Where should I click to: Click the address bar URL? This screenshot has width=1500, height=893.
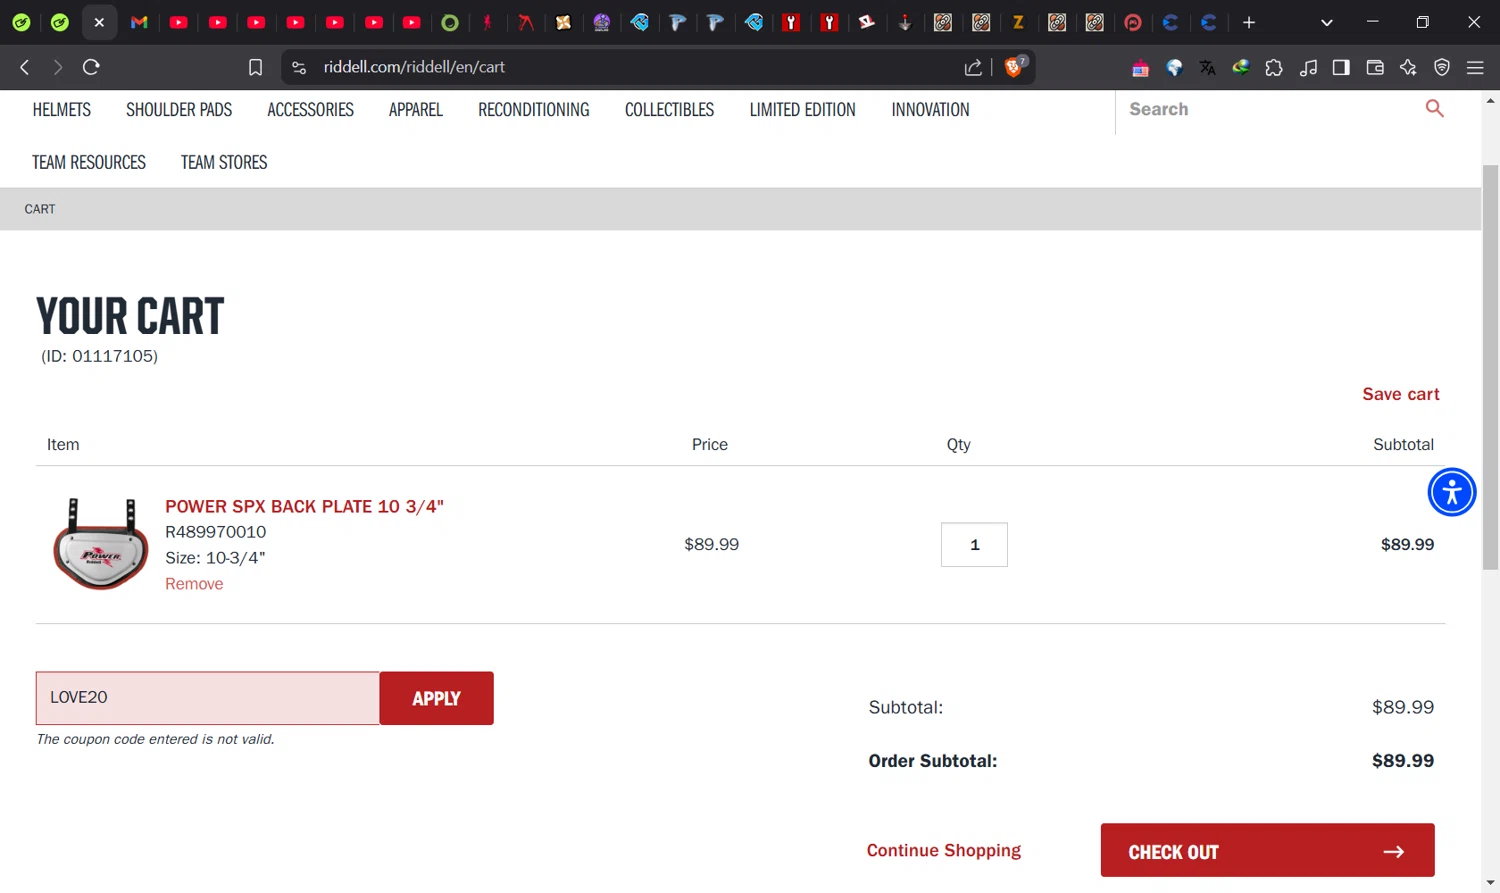tap(414, 67)
